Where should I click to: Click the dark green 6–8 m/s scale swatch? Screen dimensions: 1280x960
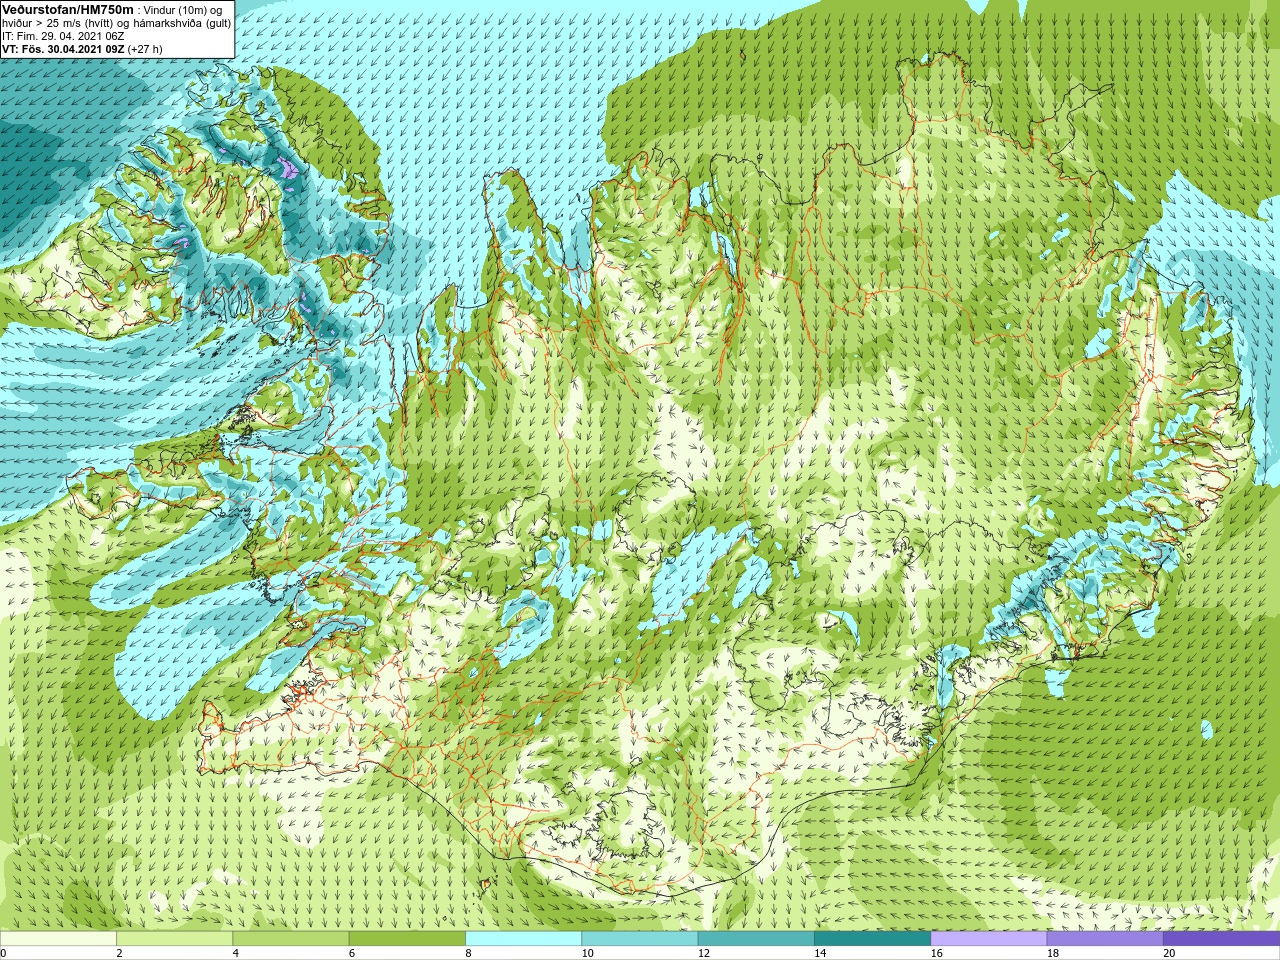(407, 938)
